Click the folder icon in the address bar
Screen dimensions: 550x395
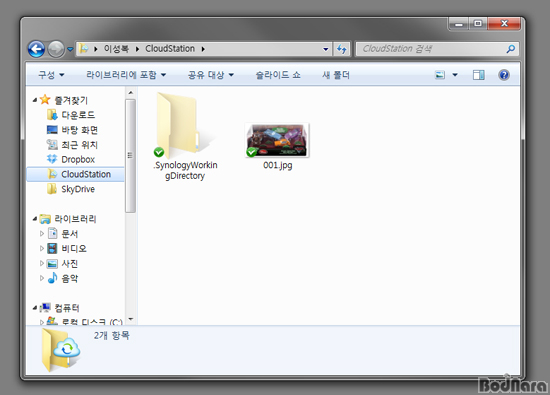[83, 49]
